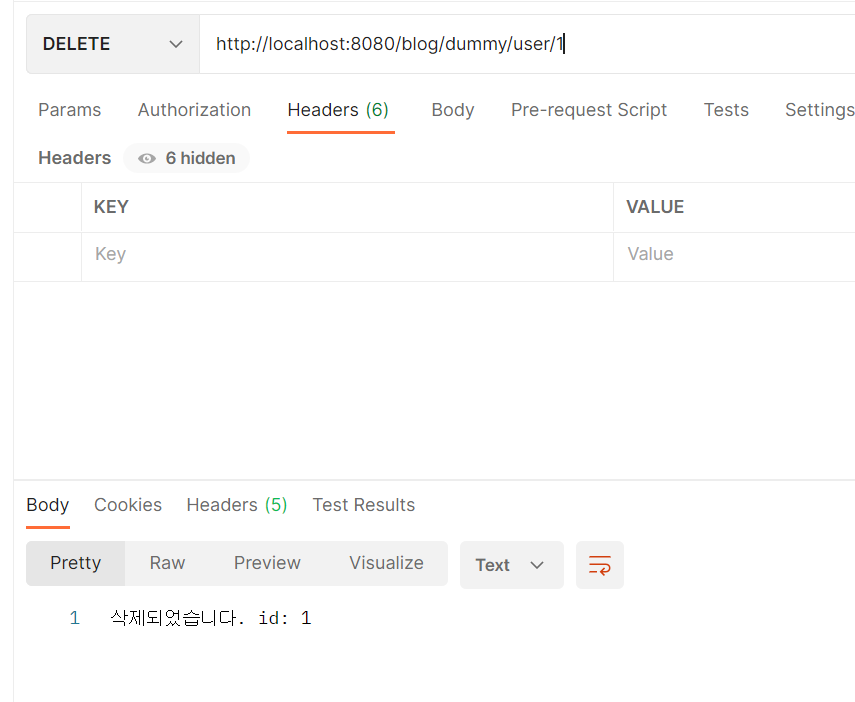The width and height of the screenshot is (855, 702).
Task: Open the Pre-request Script tab
Action: click(589, 110)
